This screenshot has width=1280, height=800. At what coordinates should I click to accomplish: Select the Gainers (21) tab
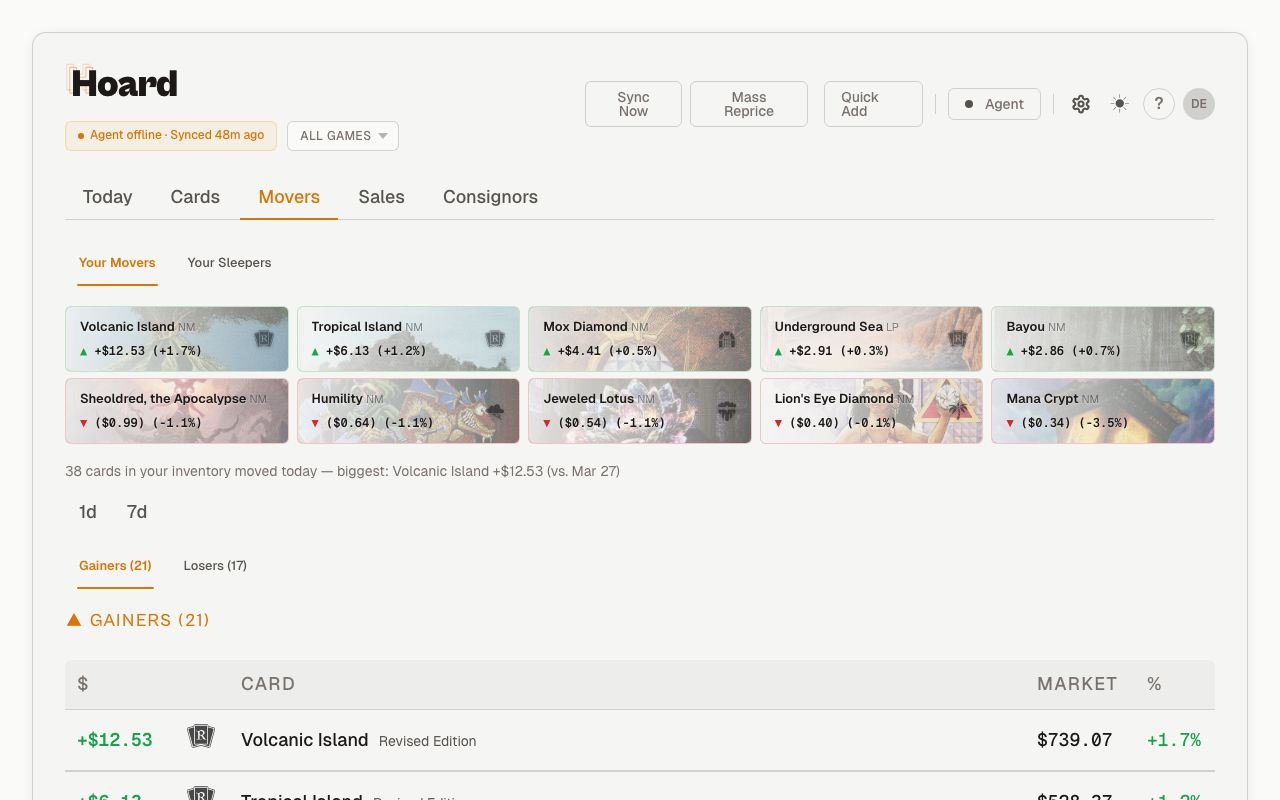pyautogui.click(x=115, y=566)
